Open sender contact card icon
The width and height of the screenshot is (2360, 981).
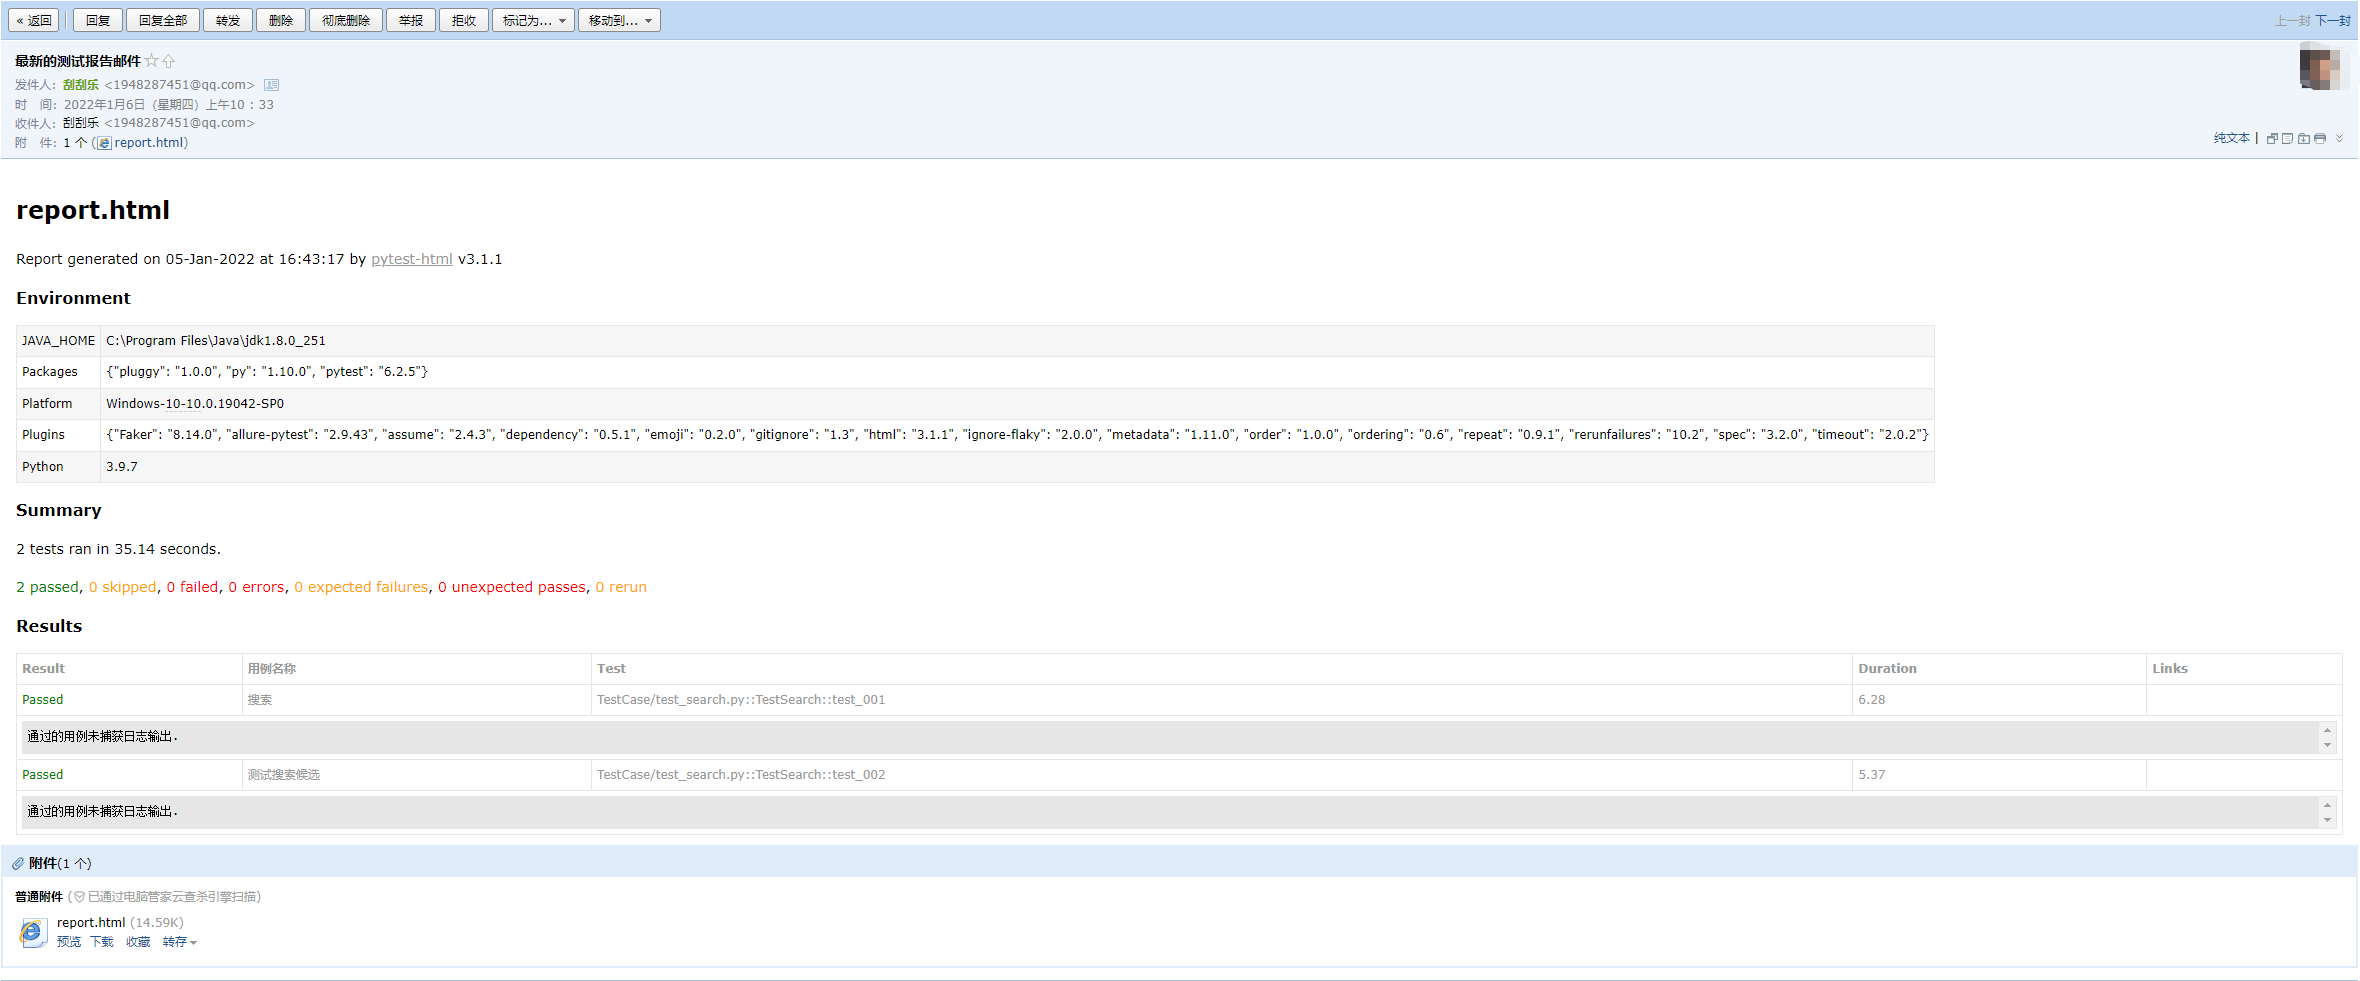point(271,85)
